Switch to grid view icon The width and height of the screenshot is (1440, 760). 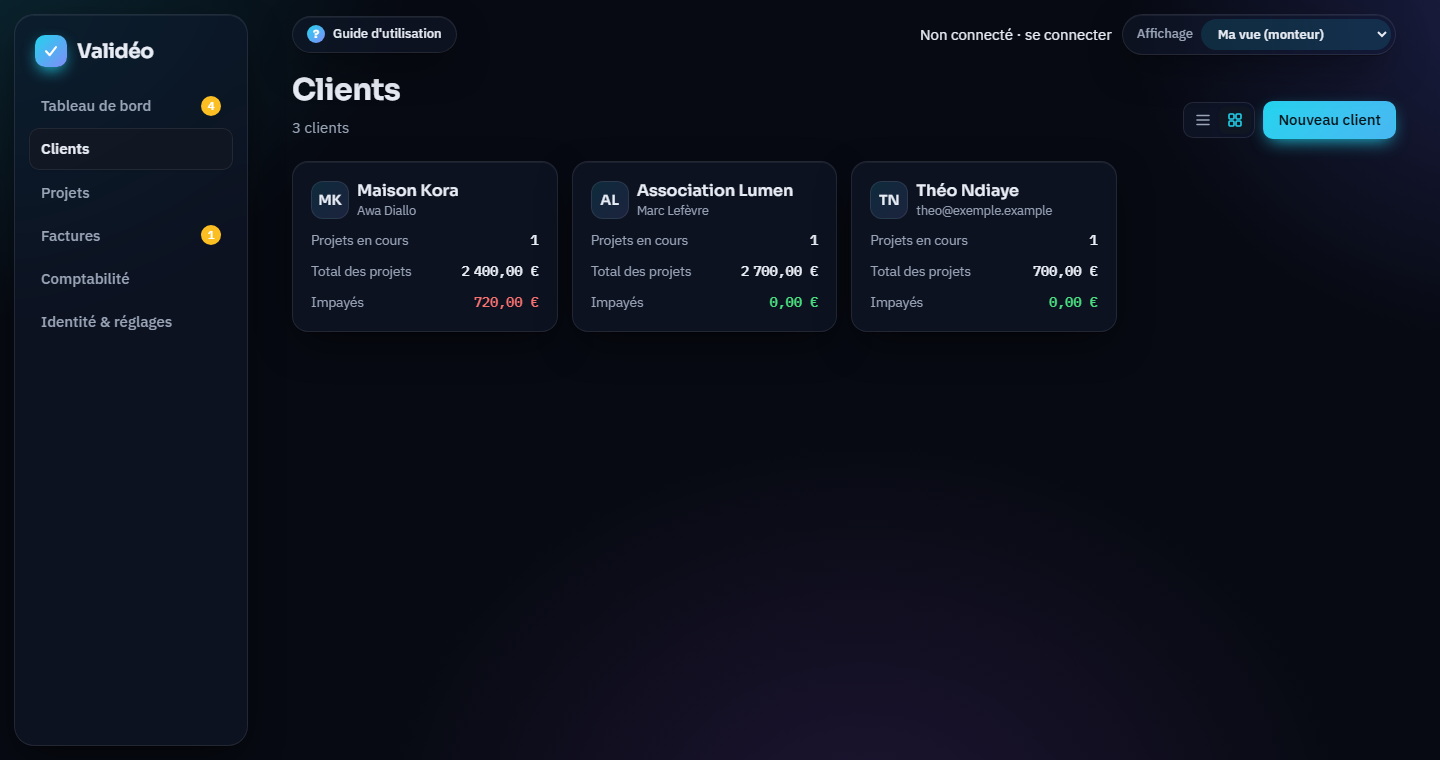pos(1235,120)
